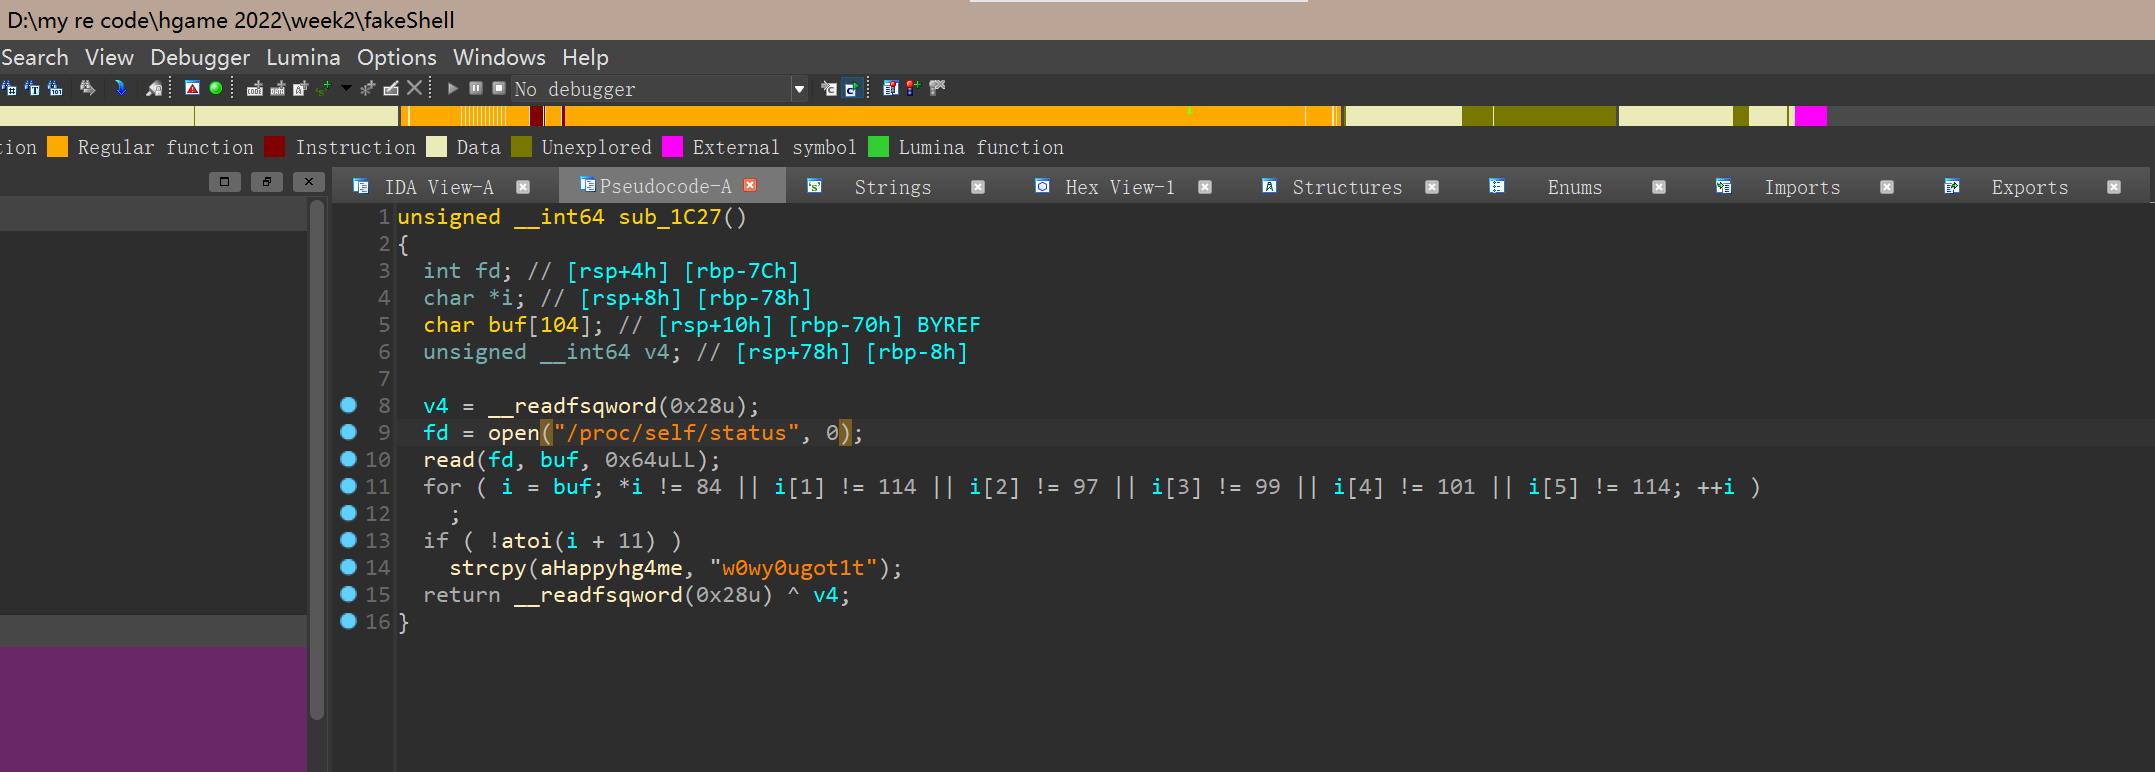2155x772 pixels.
Task: Toggle breakpoint dot on line 14
Action: [348, 567]
